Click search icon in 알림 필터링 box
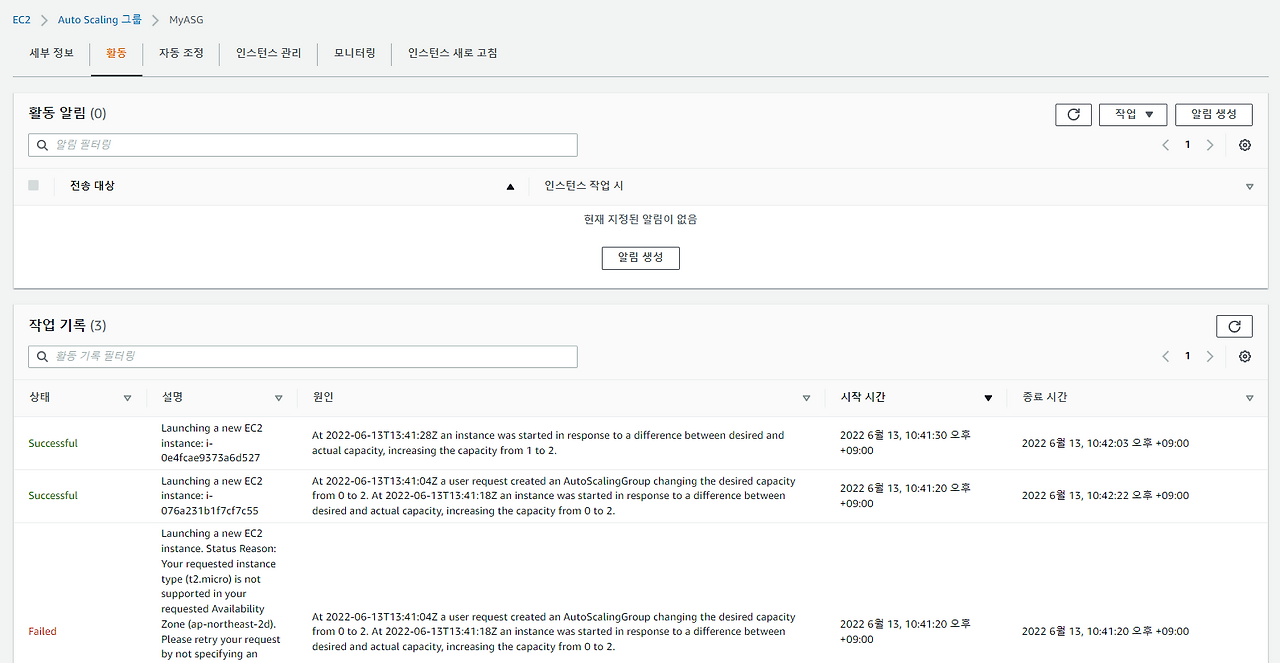 43,145
